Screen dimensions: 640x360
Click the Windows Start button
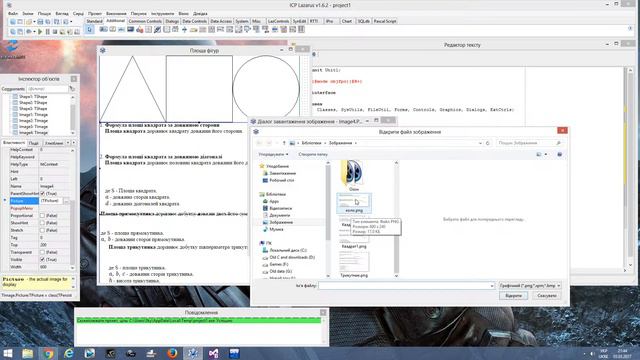7,353
